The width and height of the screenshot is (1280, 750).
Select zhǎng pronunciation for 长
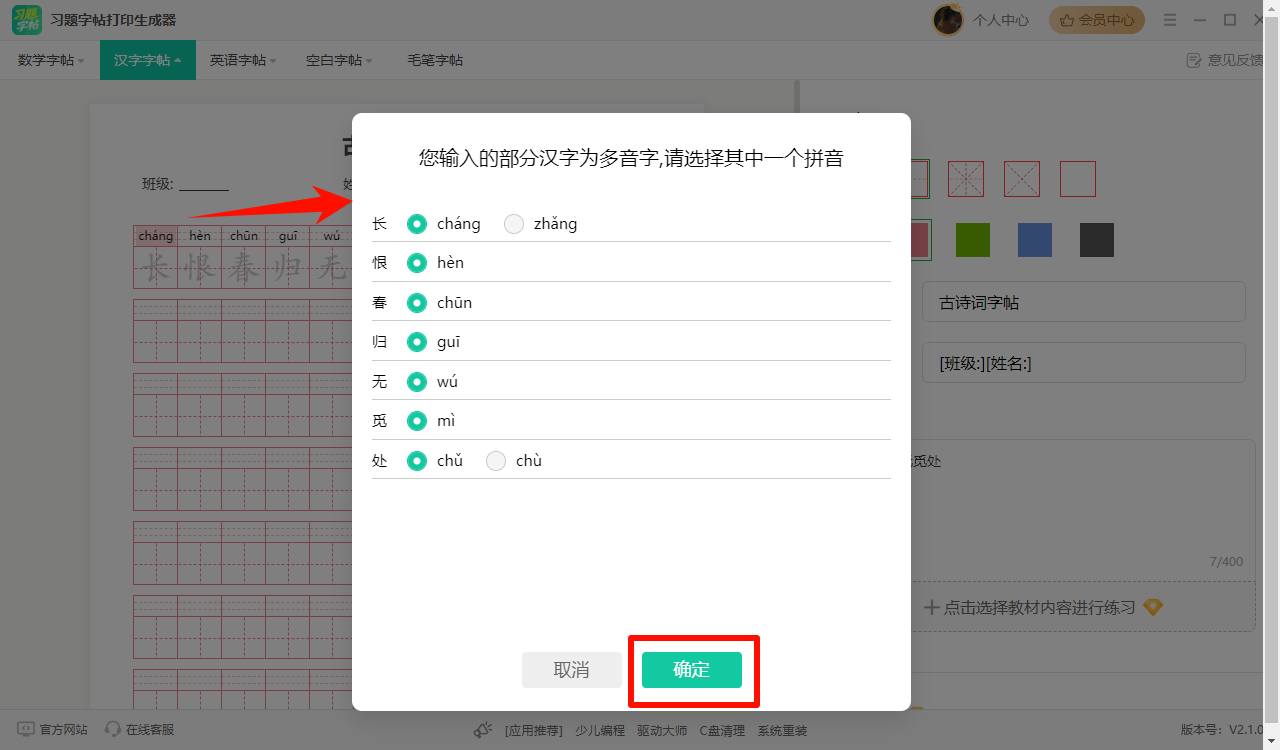click(x=514, y=224)
